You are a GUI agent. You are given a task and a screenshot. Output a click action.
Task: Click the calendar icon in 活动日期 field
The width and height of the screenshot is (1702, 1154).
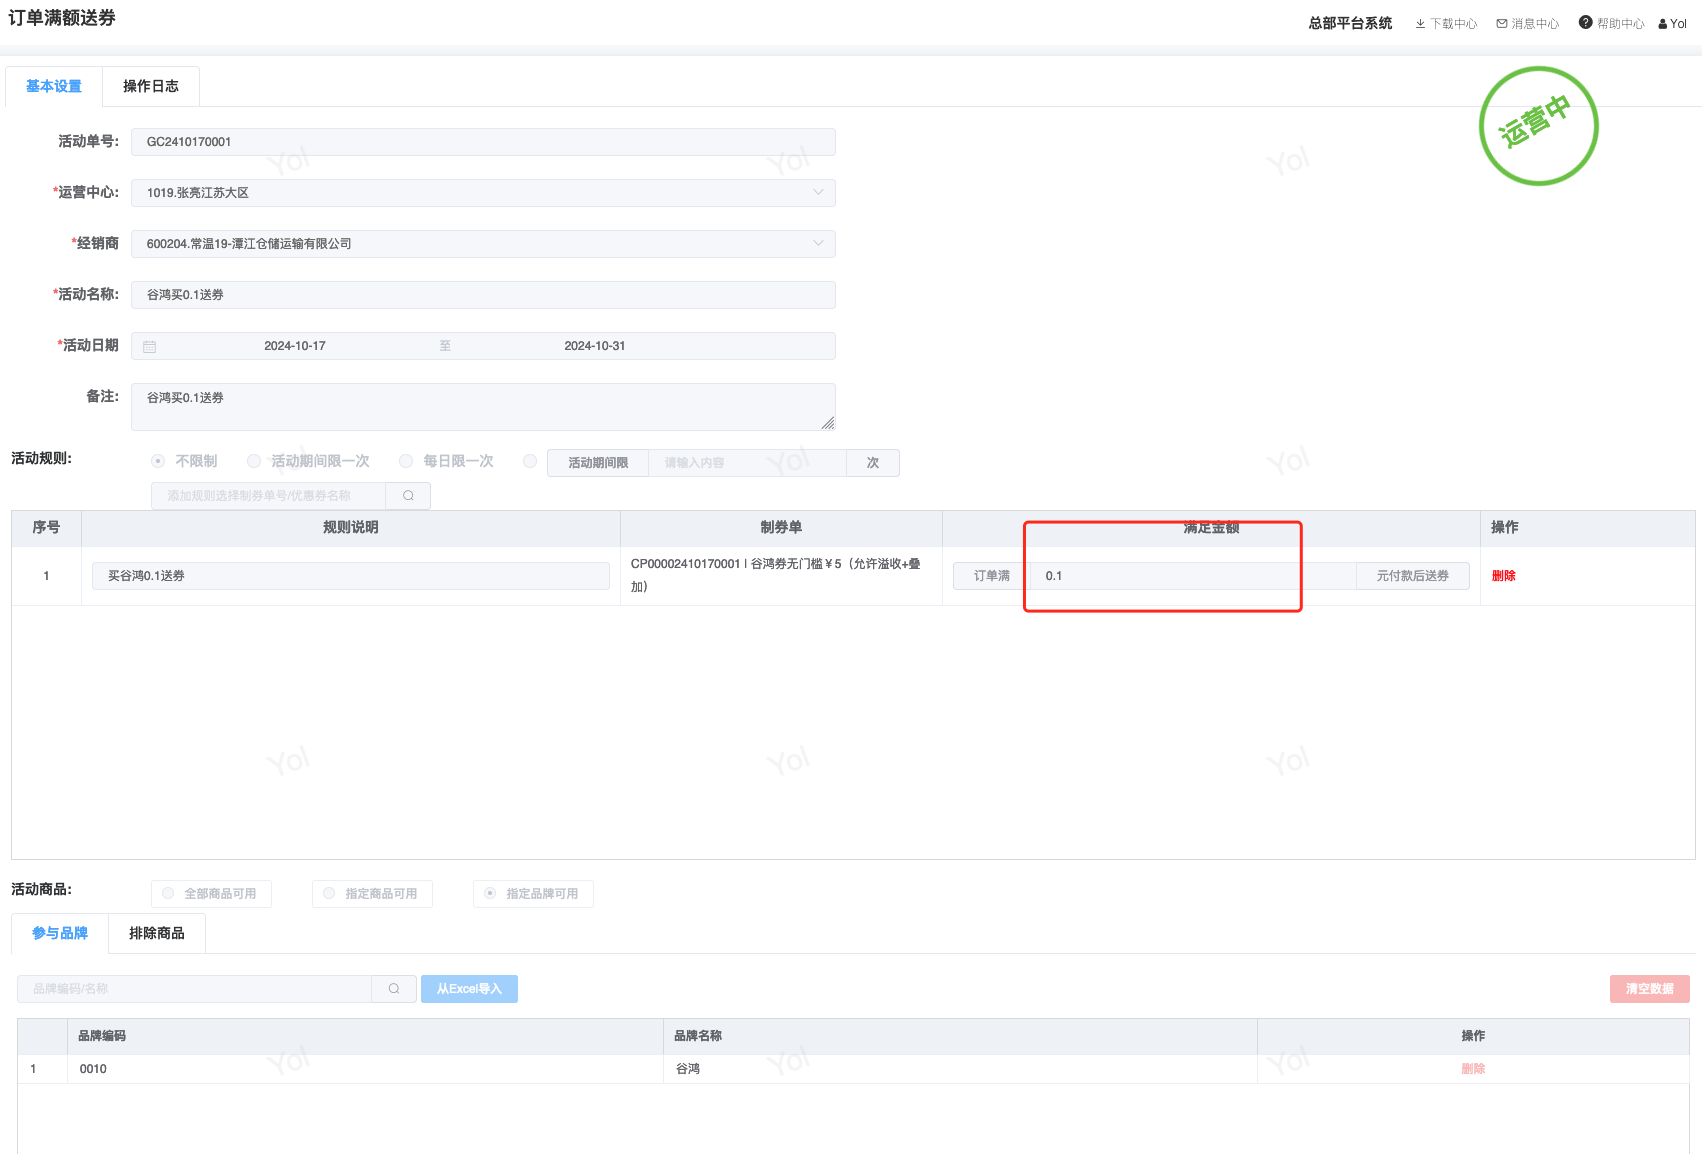point(150,346)
